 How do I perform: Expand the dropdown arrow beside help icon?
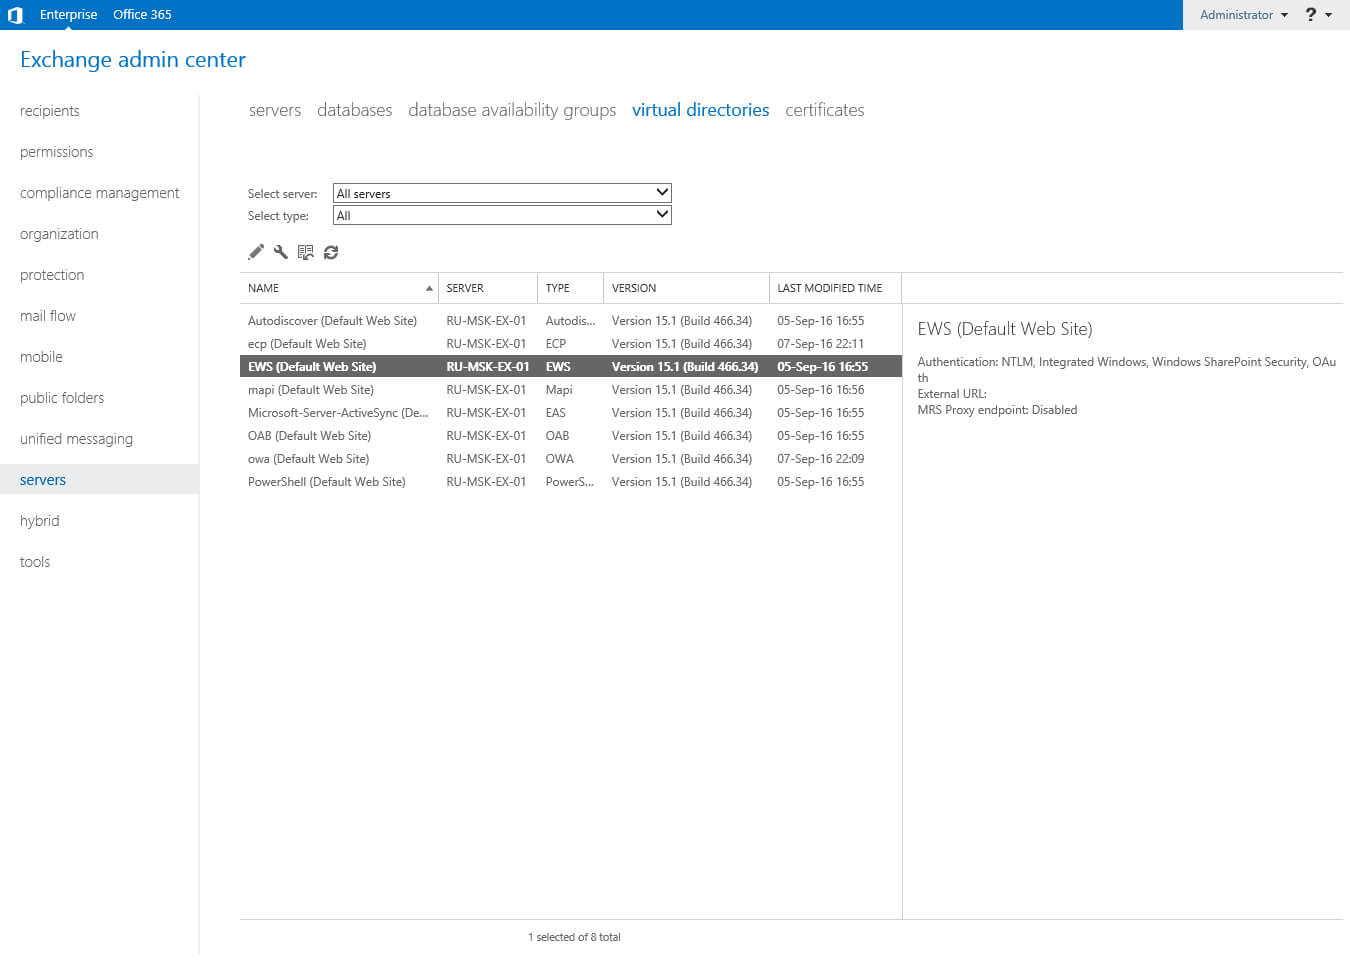coord(1329,15)
